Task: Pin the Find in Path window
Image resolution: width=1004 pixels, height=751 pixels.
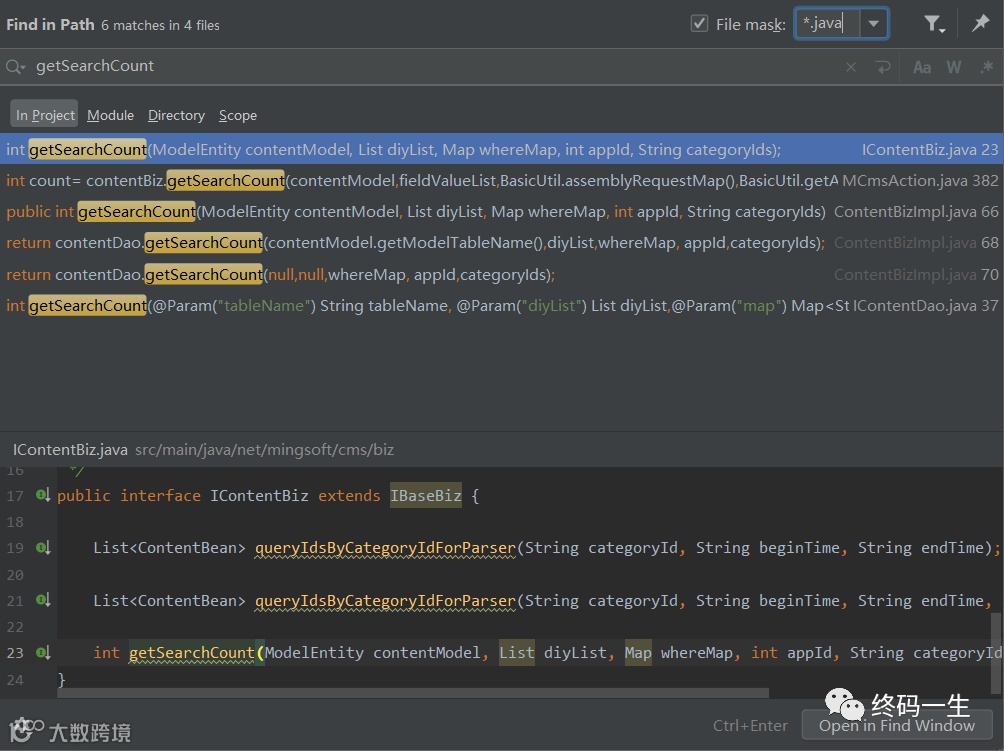Action: click(980, 24)
